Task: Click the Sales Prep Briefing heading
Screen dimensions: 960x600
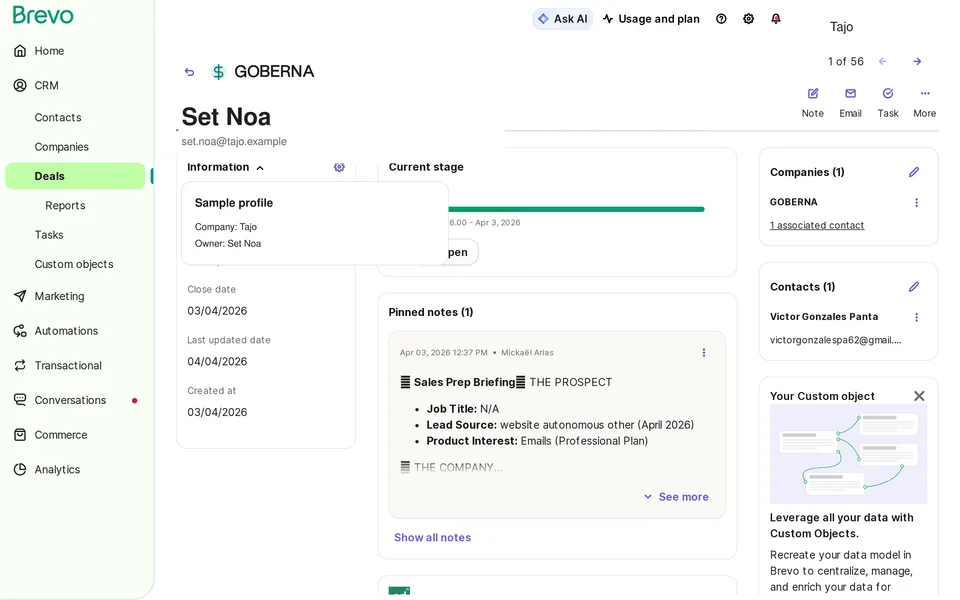Action: click(x=464, y=382)
